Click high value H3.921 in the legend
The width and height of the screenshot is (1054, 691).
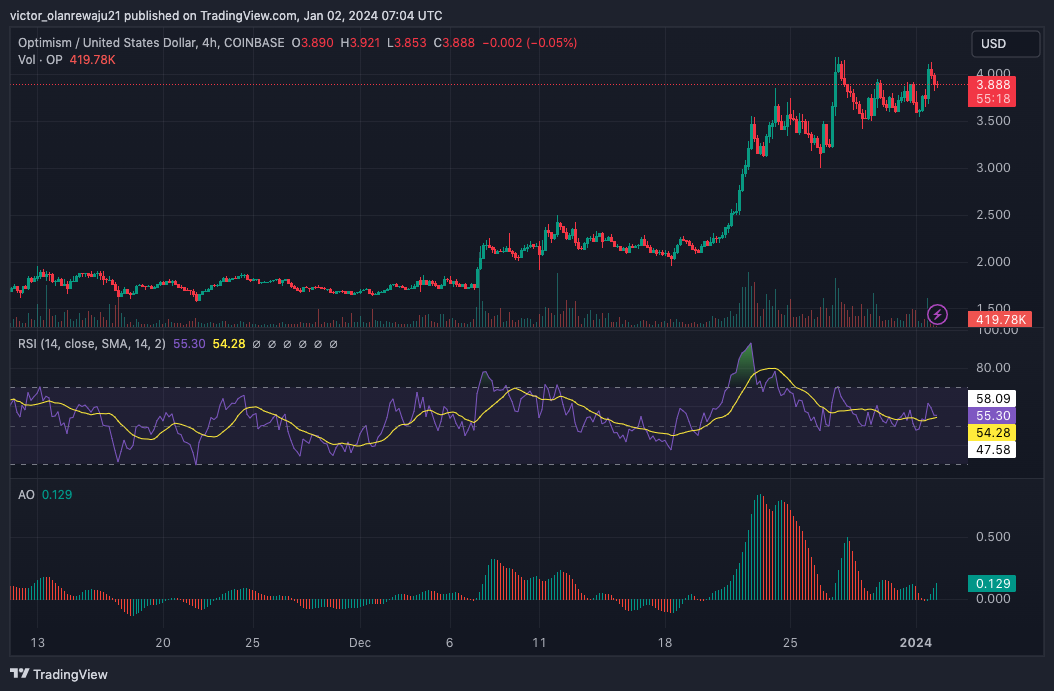[x=360, y=42]
